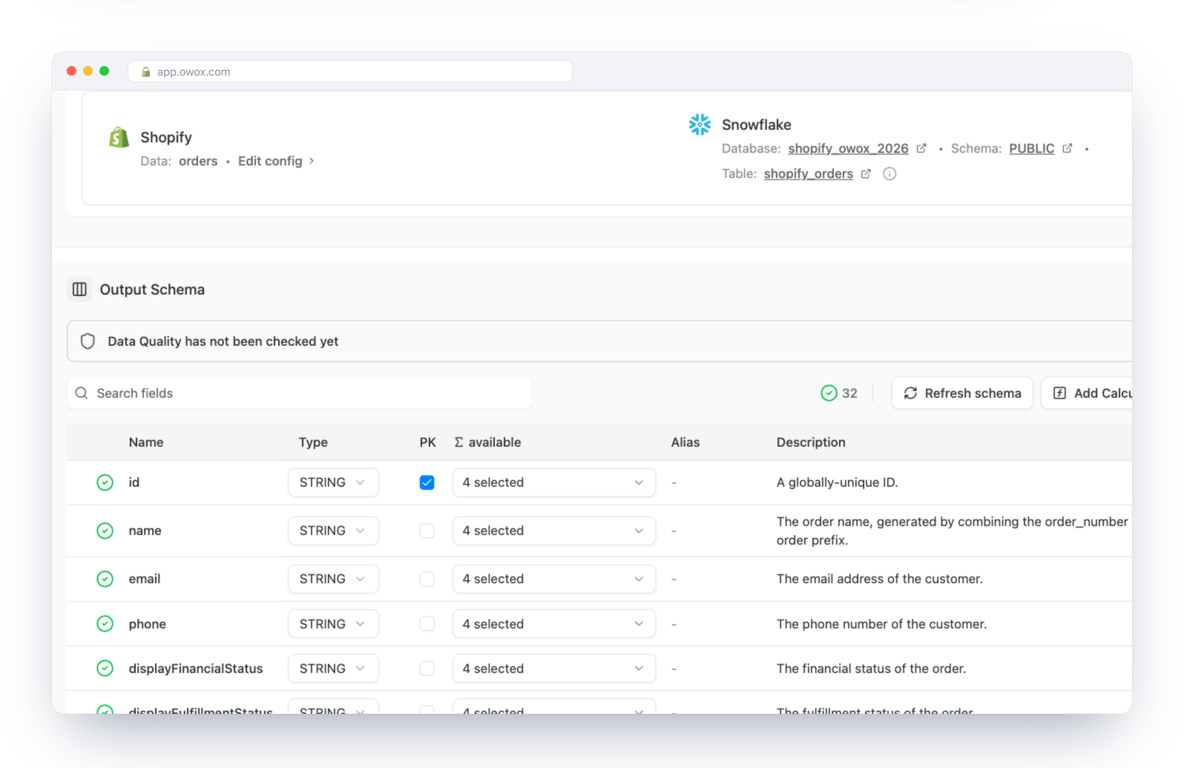Open the STRING type dropdown for id
1184x768 pixels.
tap(333, 483)
